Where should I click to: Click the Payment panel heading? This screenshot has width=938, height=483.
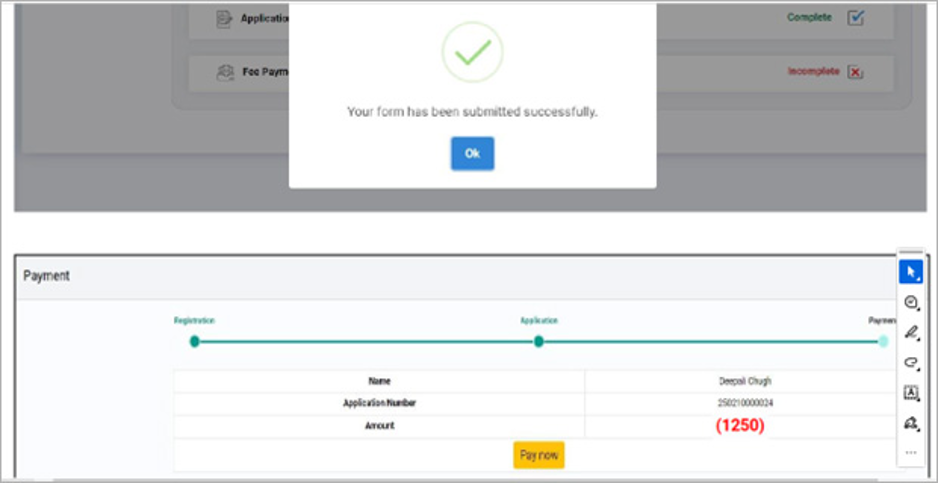pos(47,276)
